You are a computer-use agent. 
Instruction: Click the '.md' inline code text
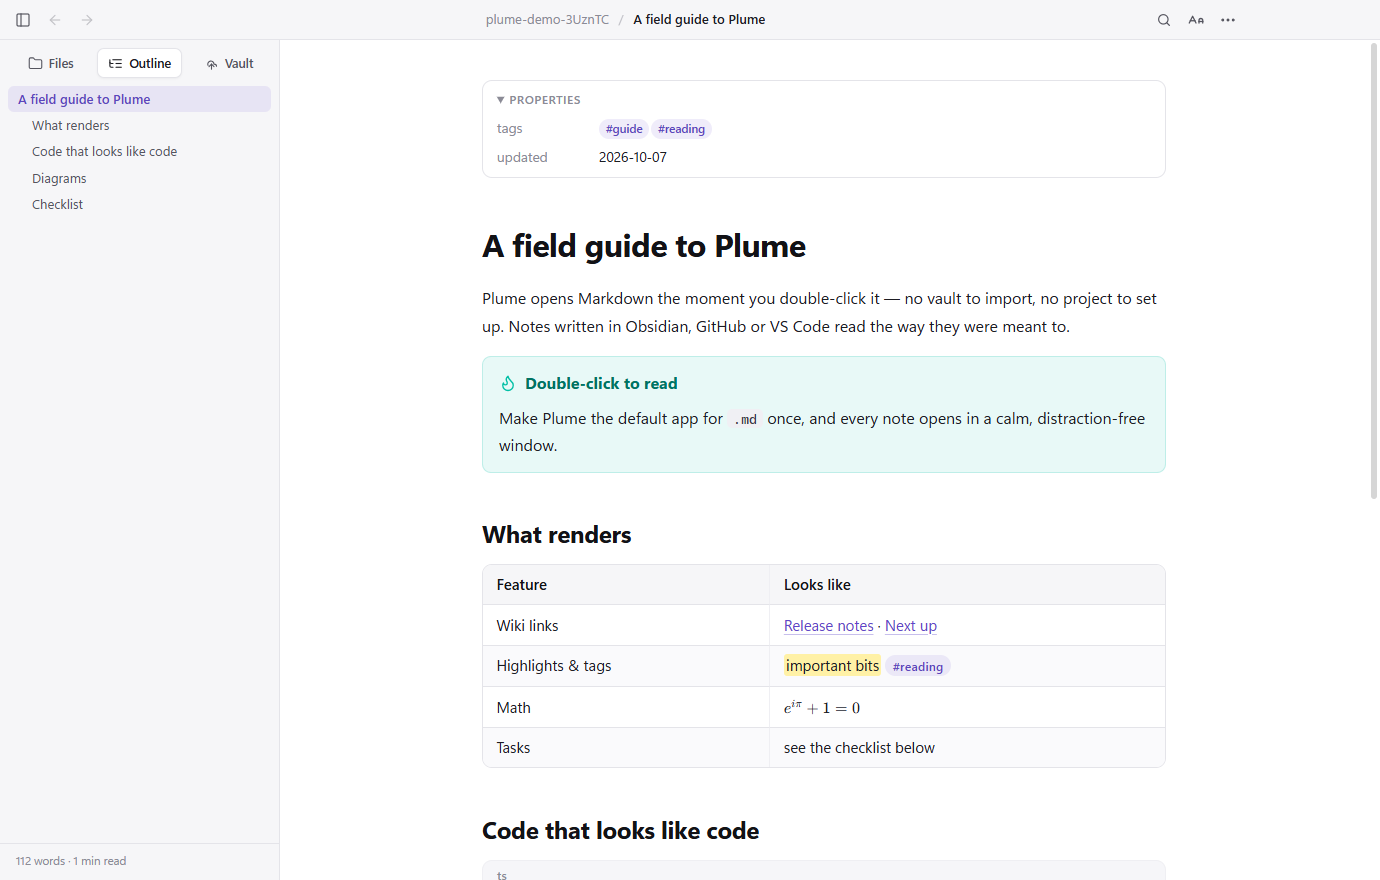pos(745,419)
